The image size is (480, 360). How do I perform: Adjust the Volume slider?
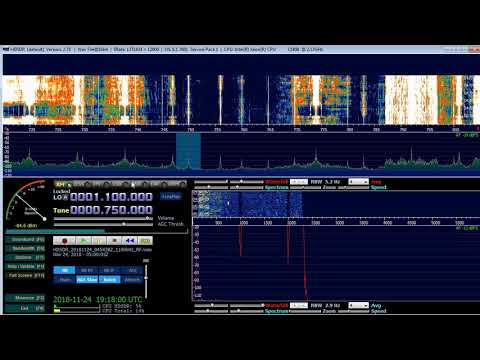[103, 219]
